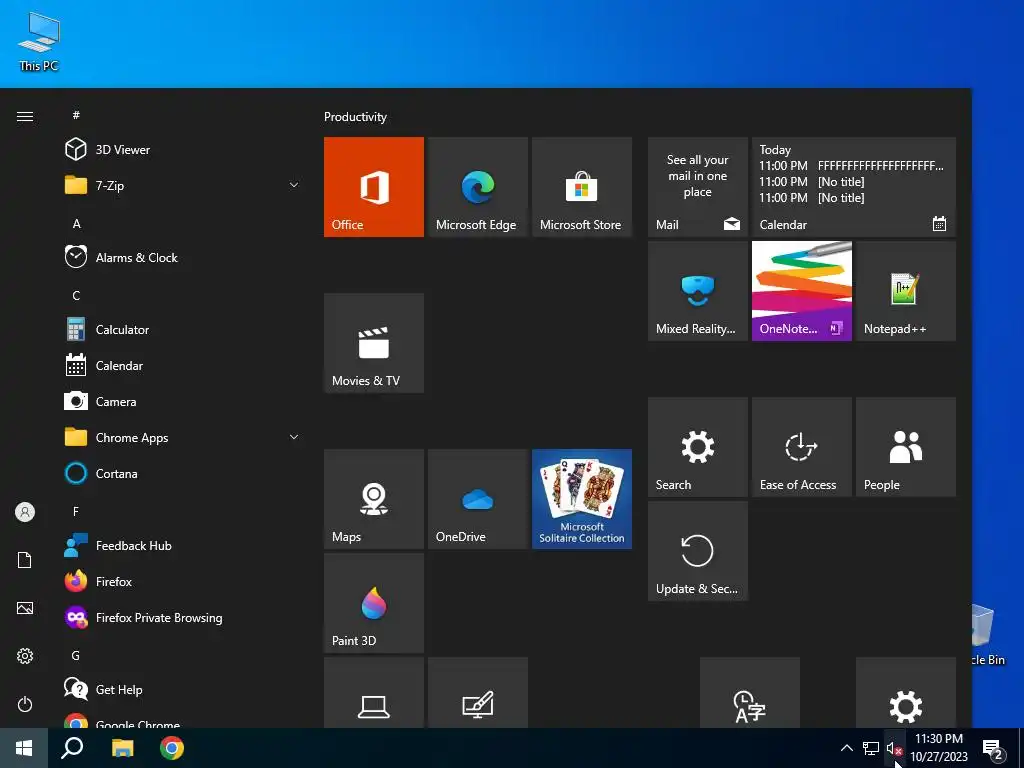Open Feedback Hub from app list

182,545
